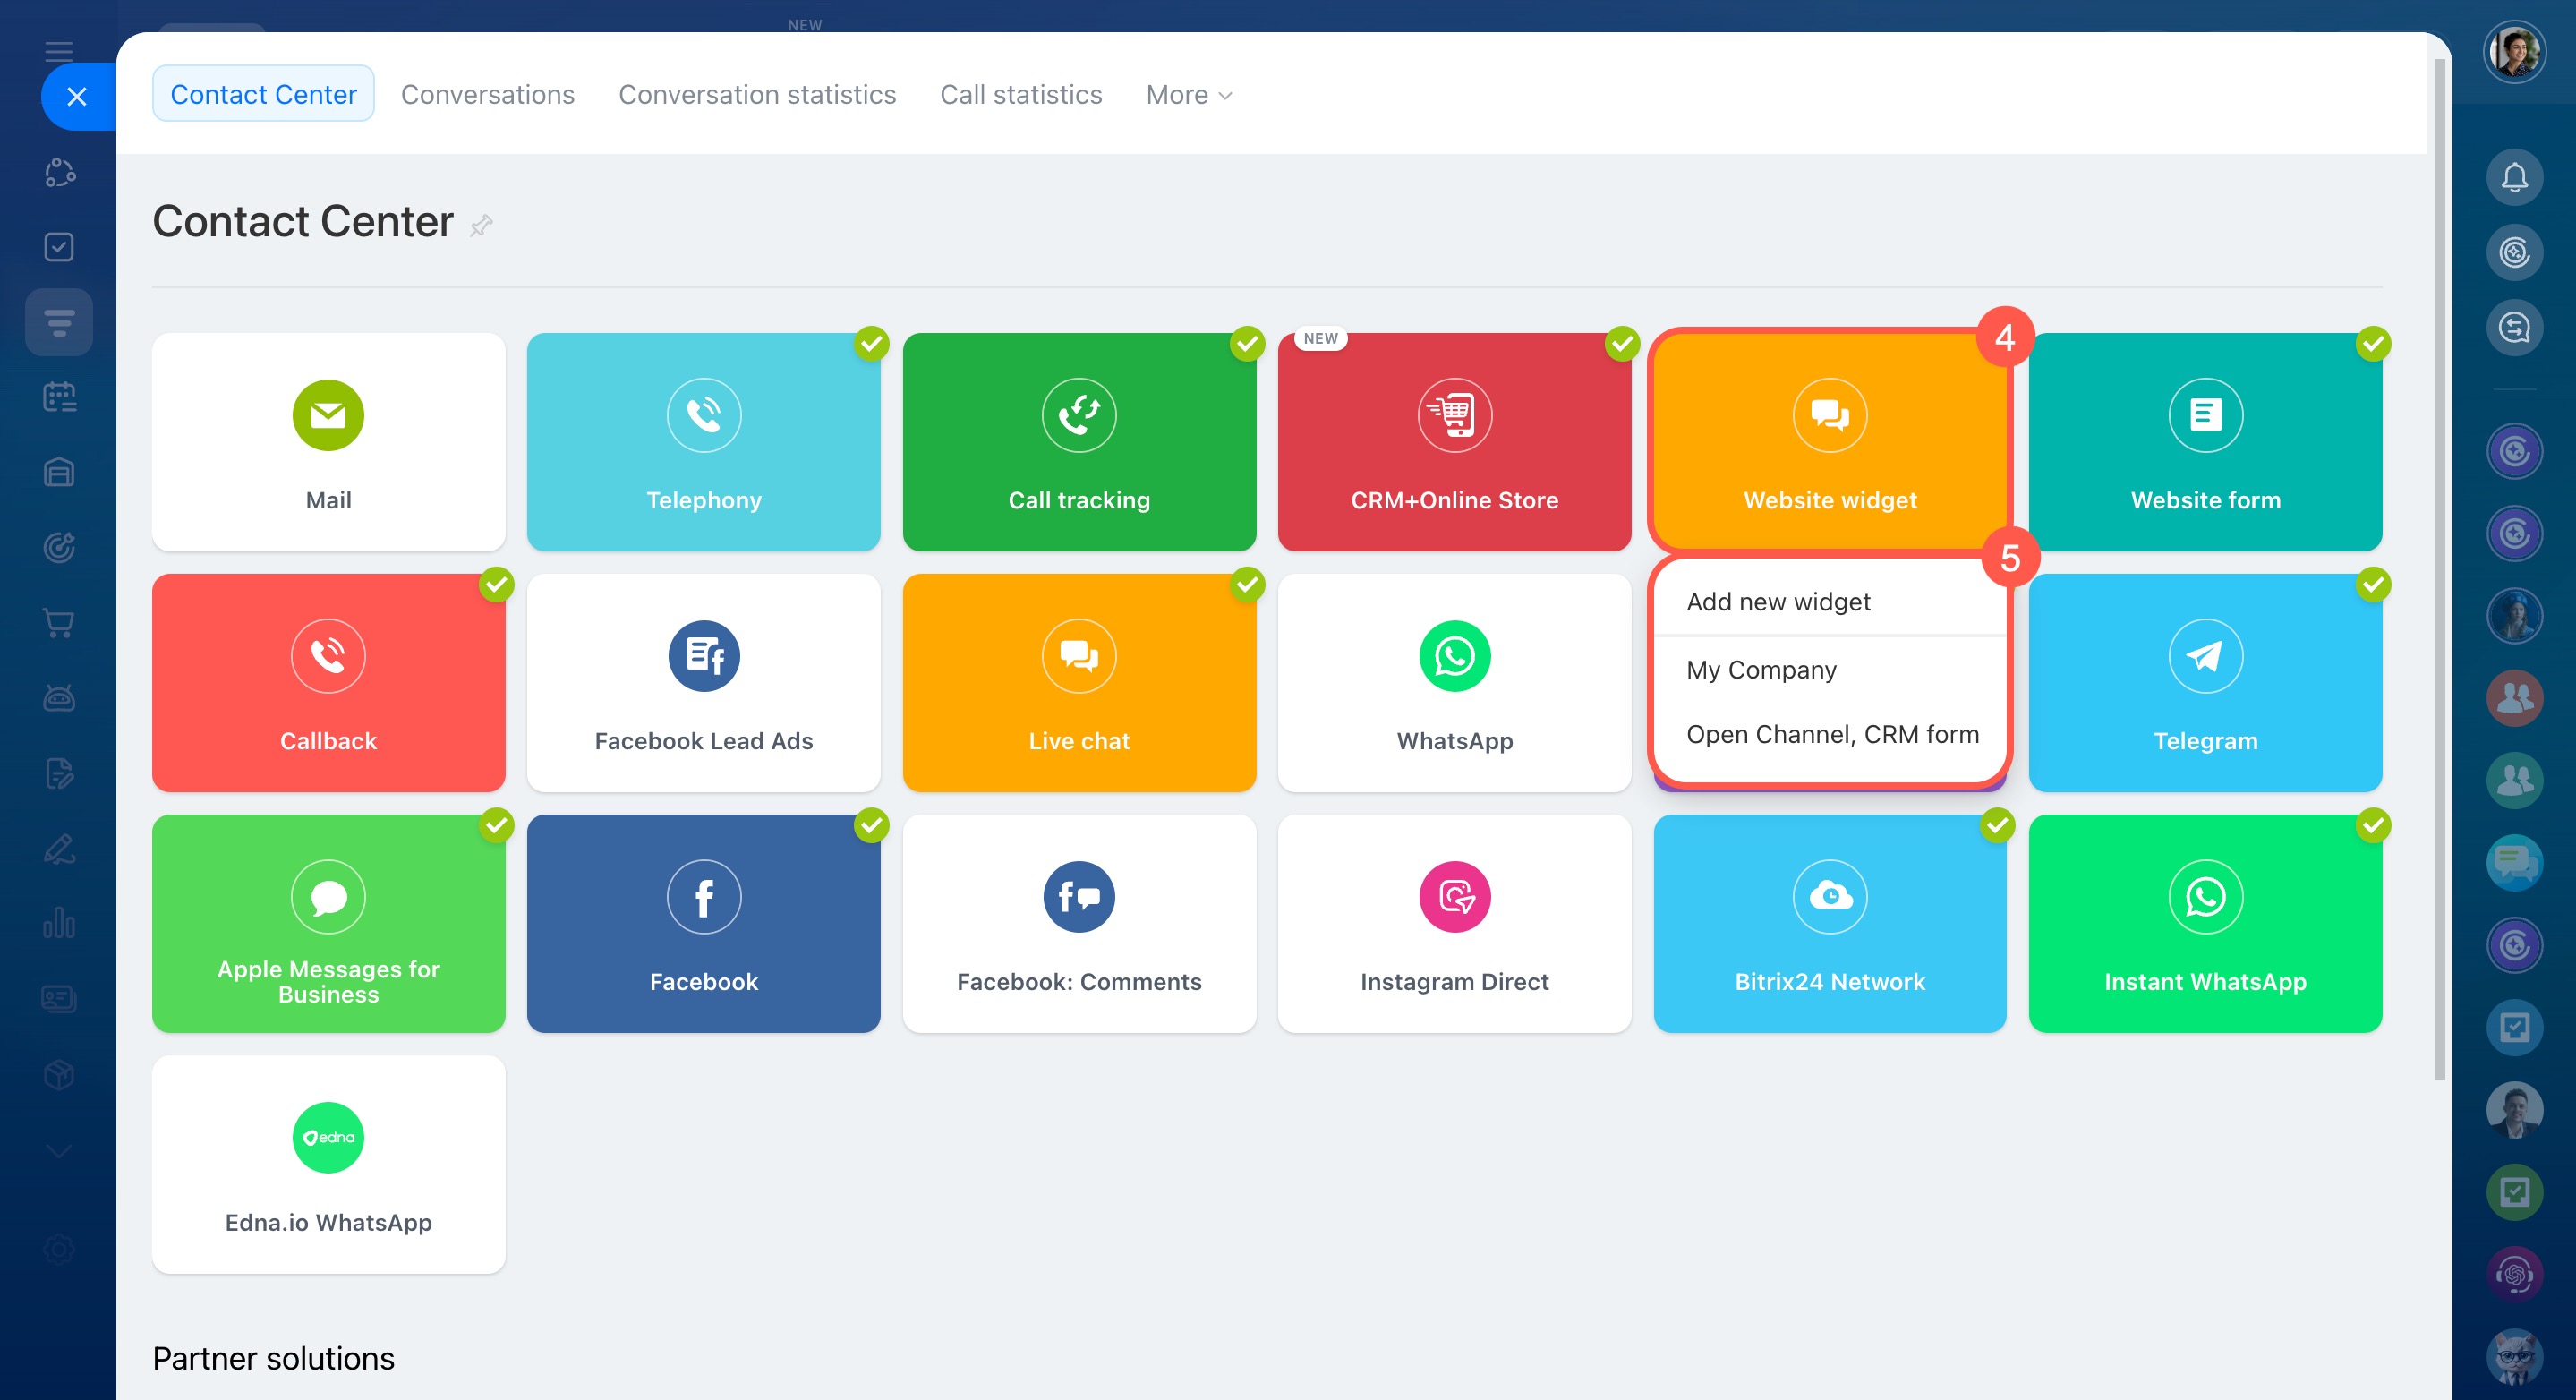Expand the More dropdown menu
The height and width of the screenshot is (1400, 2576).
(1189, 95)
